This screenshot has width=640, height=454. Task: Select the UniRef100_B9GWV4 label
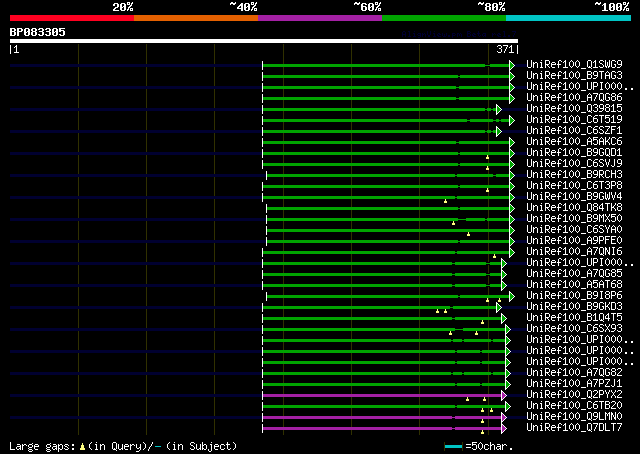point(574,197)
